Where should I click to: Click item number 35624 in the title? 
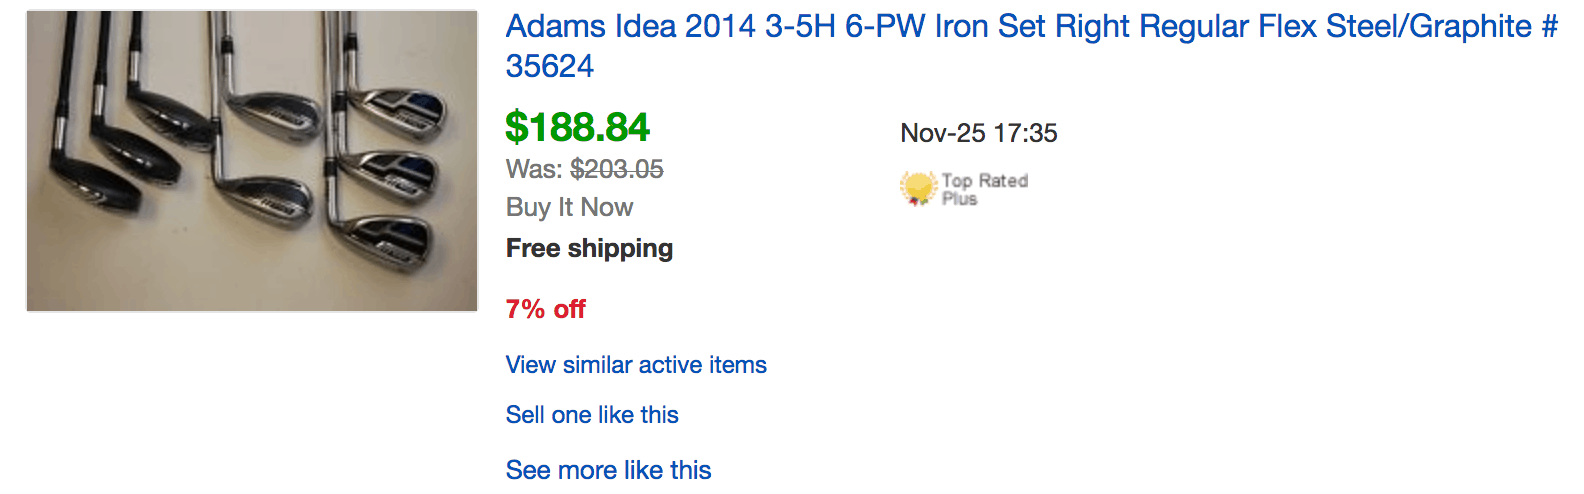[550, 66]
